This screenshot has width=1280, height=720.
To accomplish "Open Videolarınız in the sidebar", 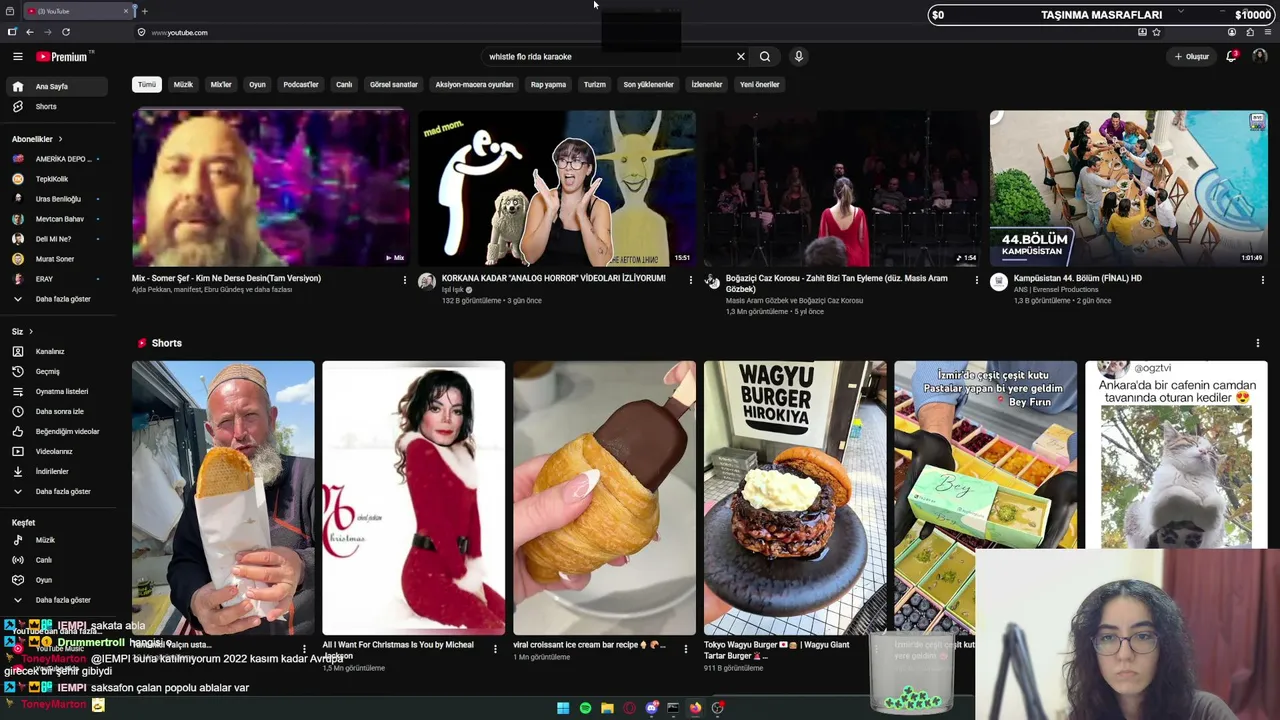I will [x=54, y=452].
